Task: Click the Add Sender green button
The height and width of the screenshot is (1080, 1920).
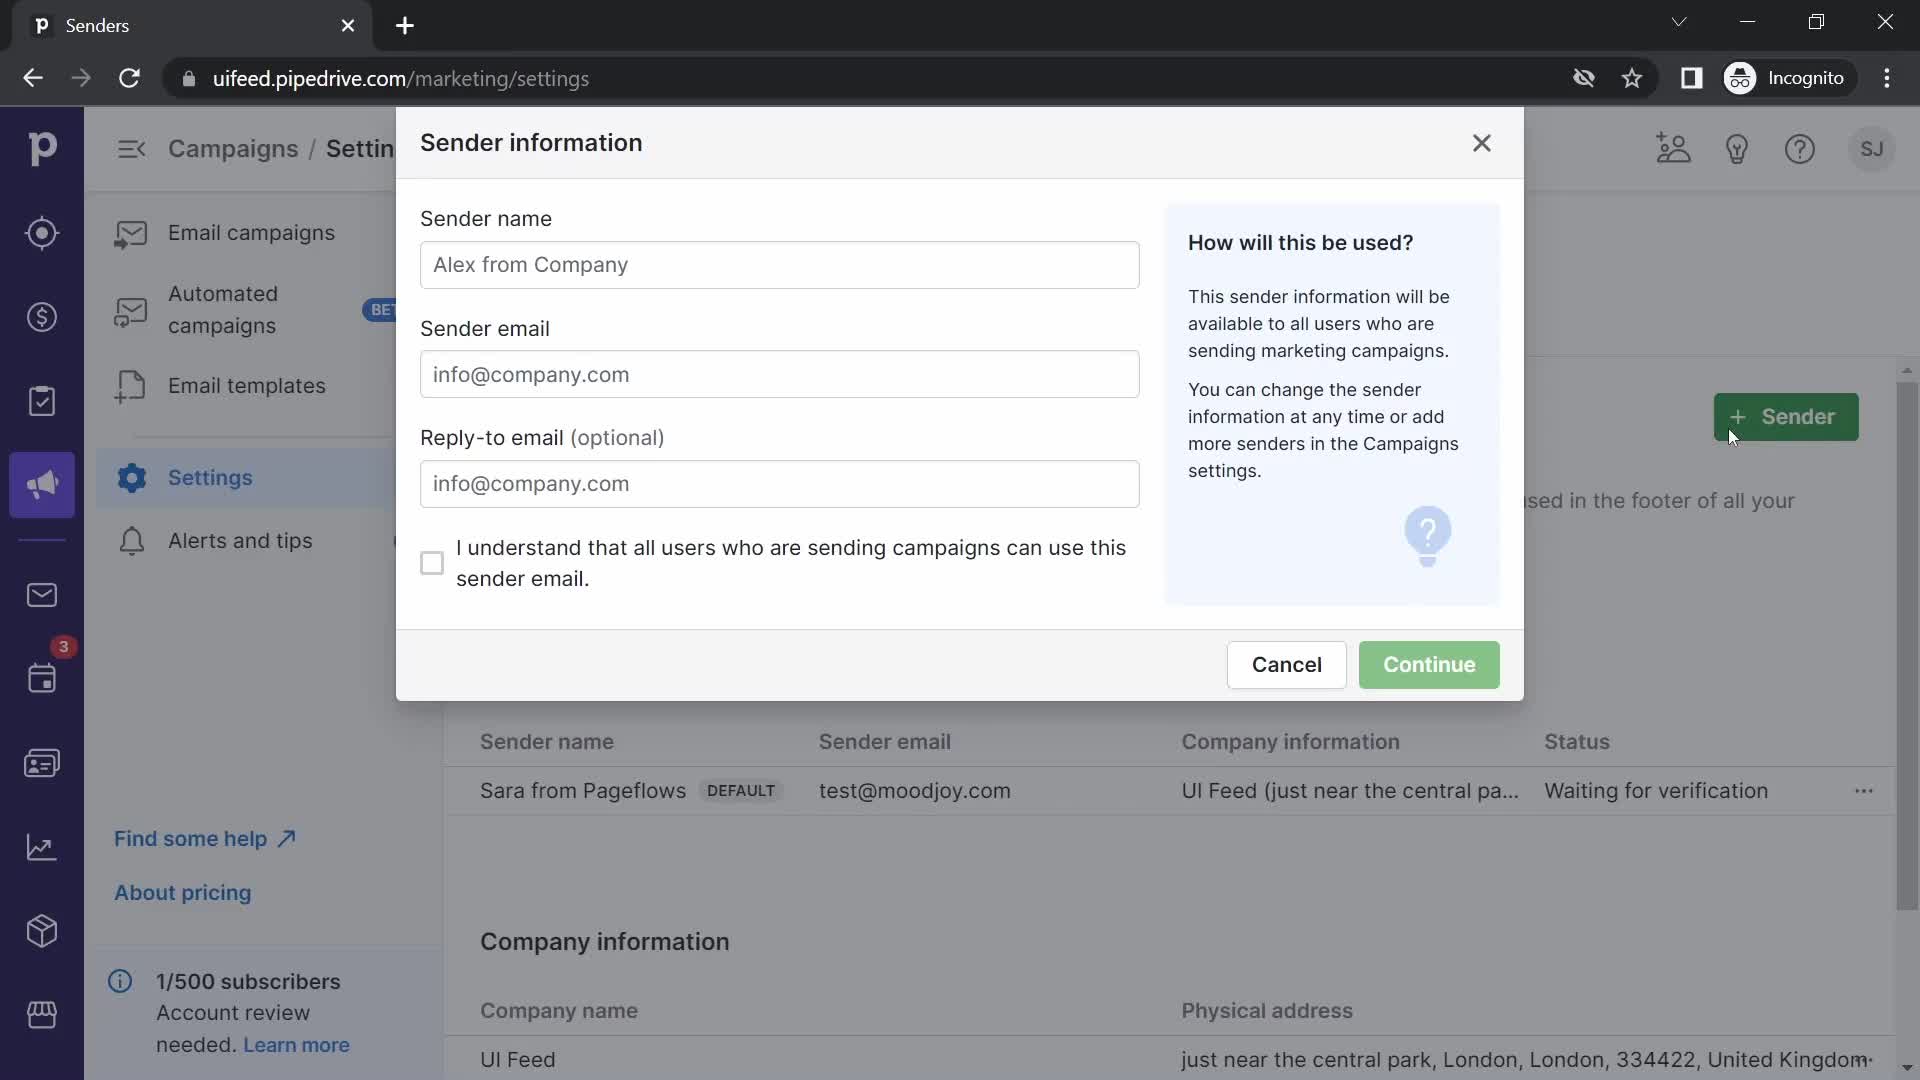Action: click(1787, 417)
